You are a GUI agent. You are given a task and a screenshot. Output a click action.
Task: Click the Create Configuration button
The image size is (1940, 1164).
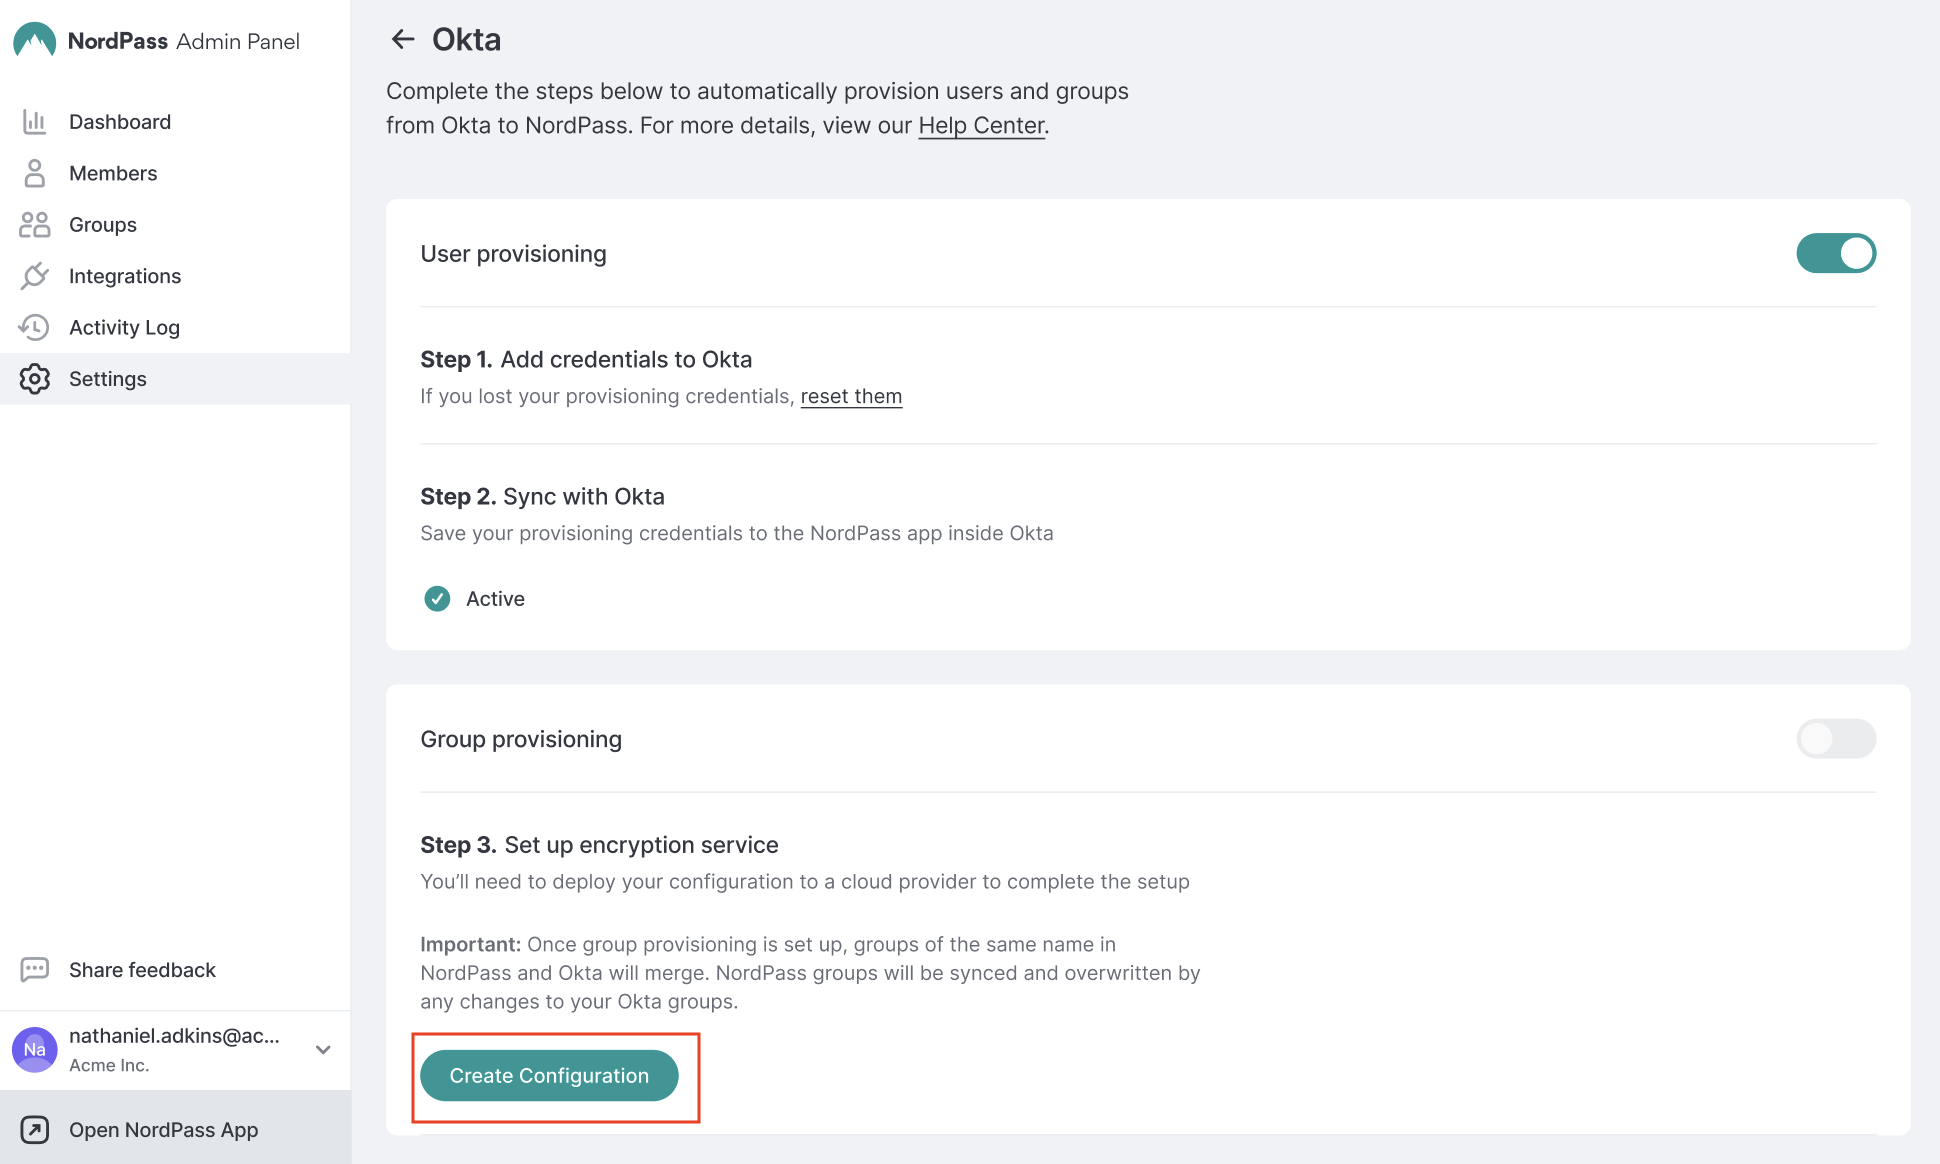549,1076
